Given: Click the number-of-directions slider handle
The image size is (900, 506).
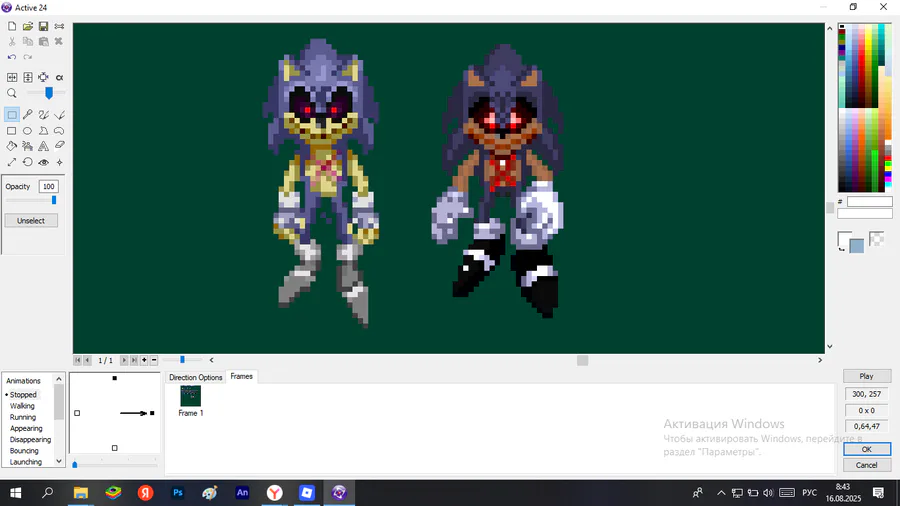Looking at the screenshot, I should point(75,464).
